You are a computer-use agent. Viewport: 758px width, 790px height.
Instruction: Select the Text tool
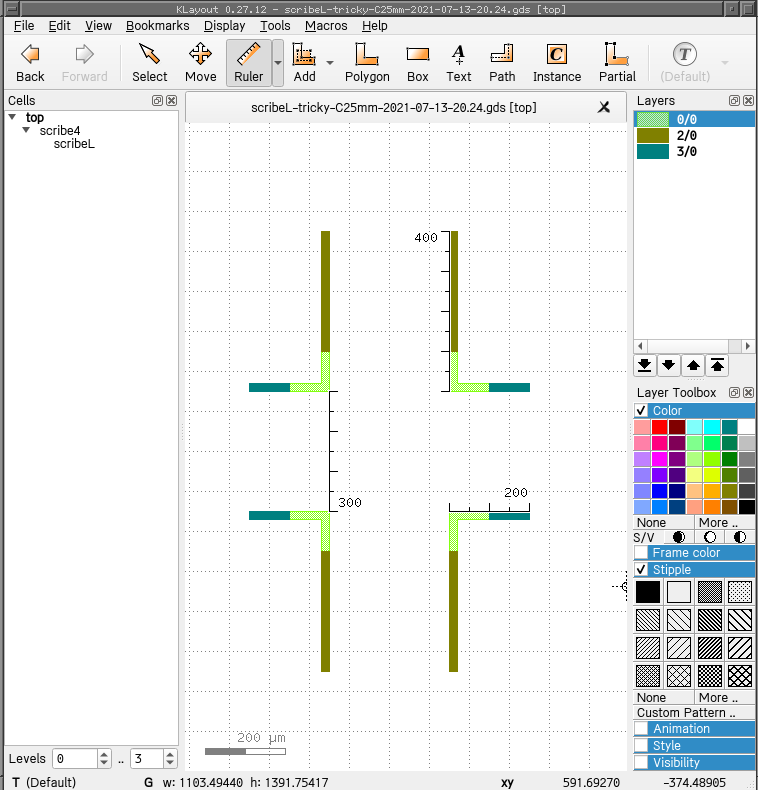tap(459, 63)
